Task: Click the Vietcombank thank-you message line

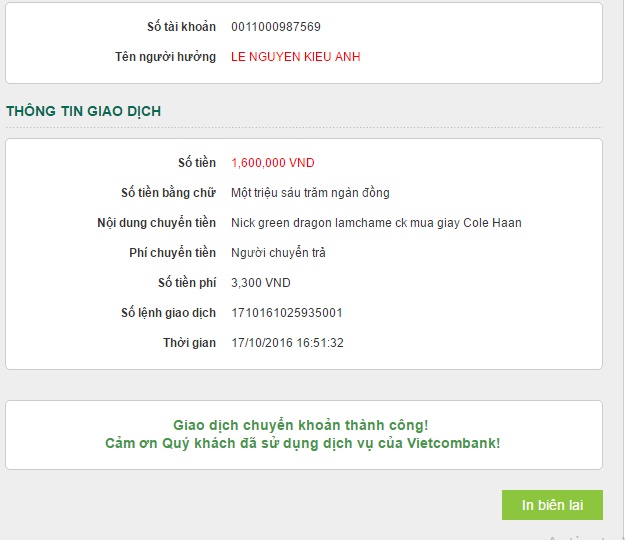Action: pos(303,443)
